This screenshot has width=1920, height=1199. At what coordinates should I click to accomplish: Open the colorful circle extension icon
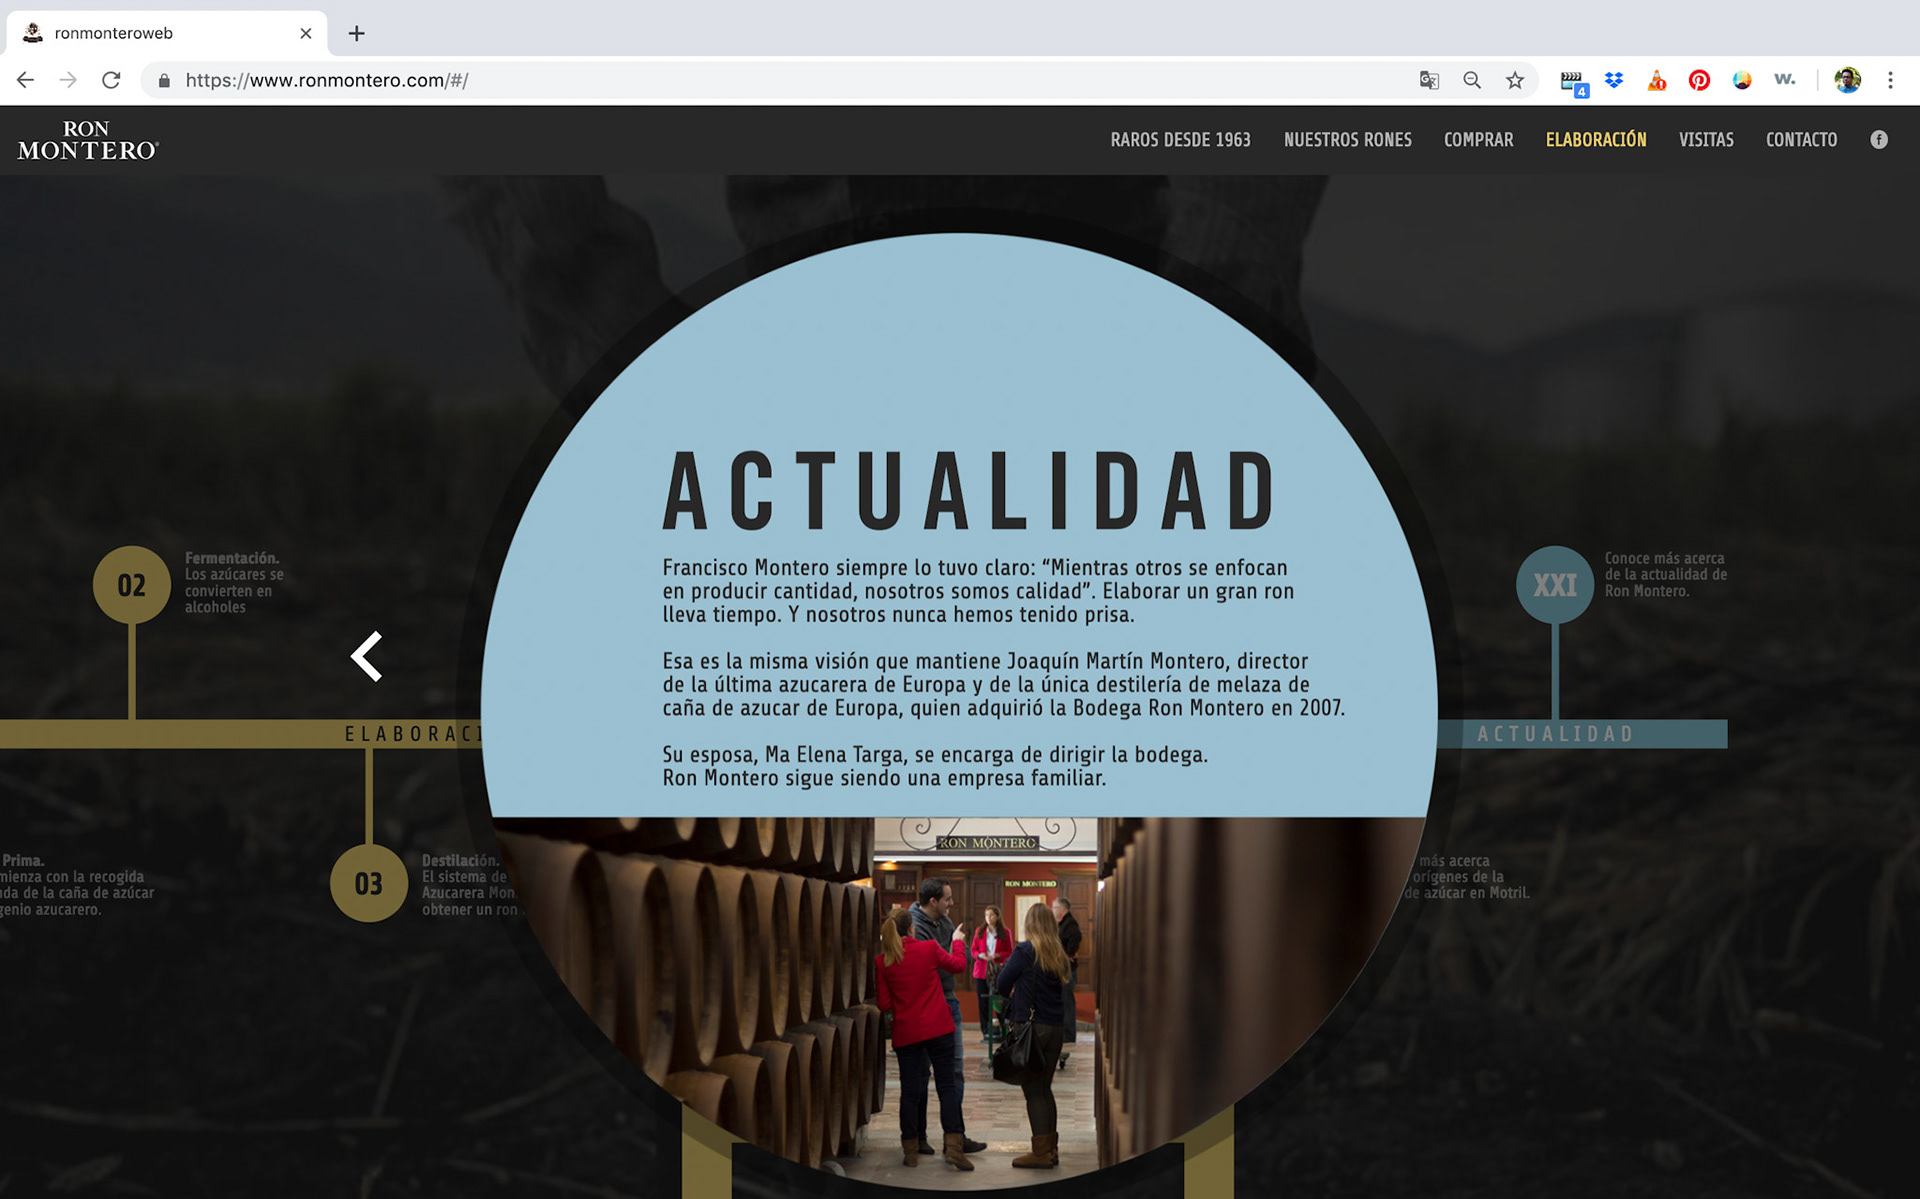(x=1742, y=80)
